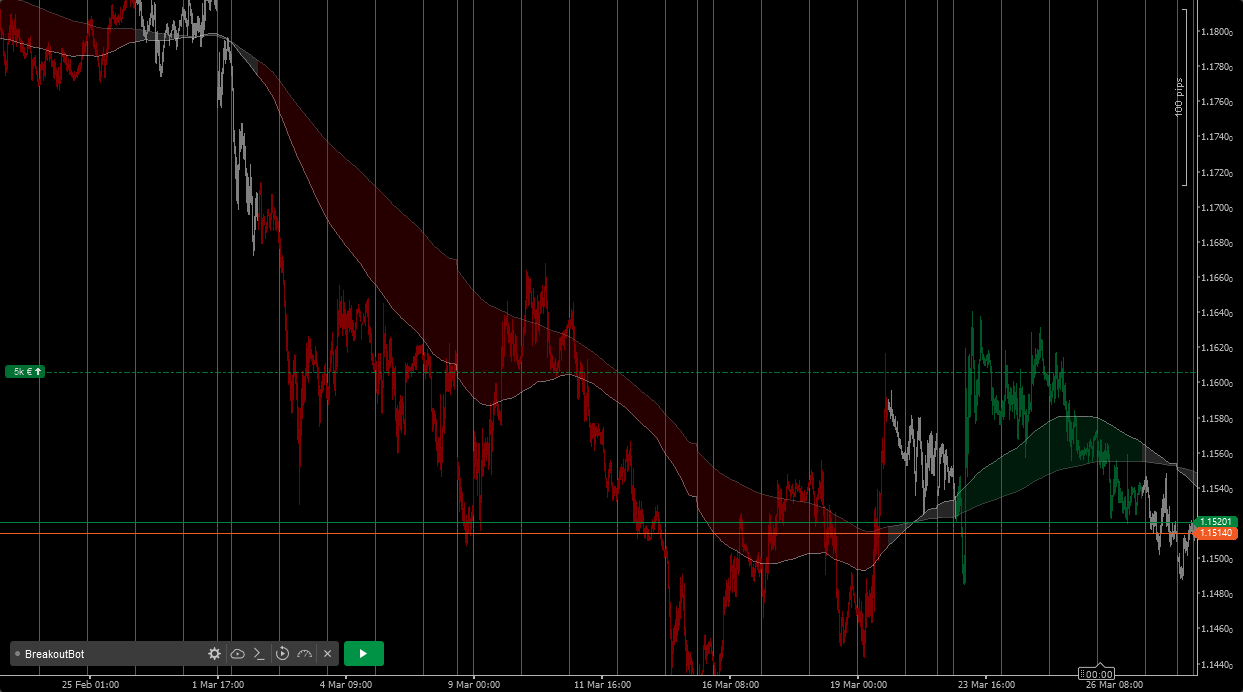The width and height of the screenshot is (1243, 692).
Task: Click the 100 pips scale ruler
Action: 1181,97
